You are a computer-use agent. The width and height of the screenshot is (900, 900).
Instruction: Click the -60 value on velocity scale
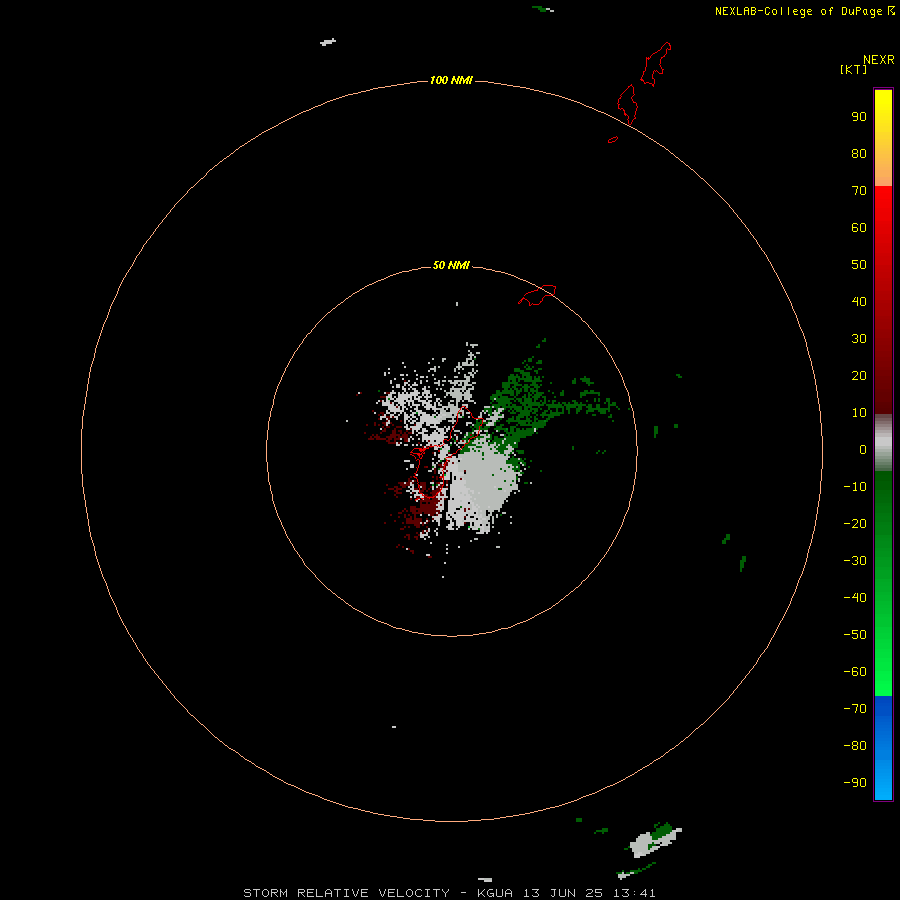(x=855, y=672)
